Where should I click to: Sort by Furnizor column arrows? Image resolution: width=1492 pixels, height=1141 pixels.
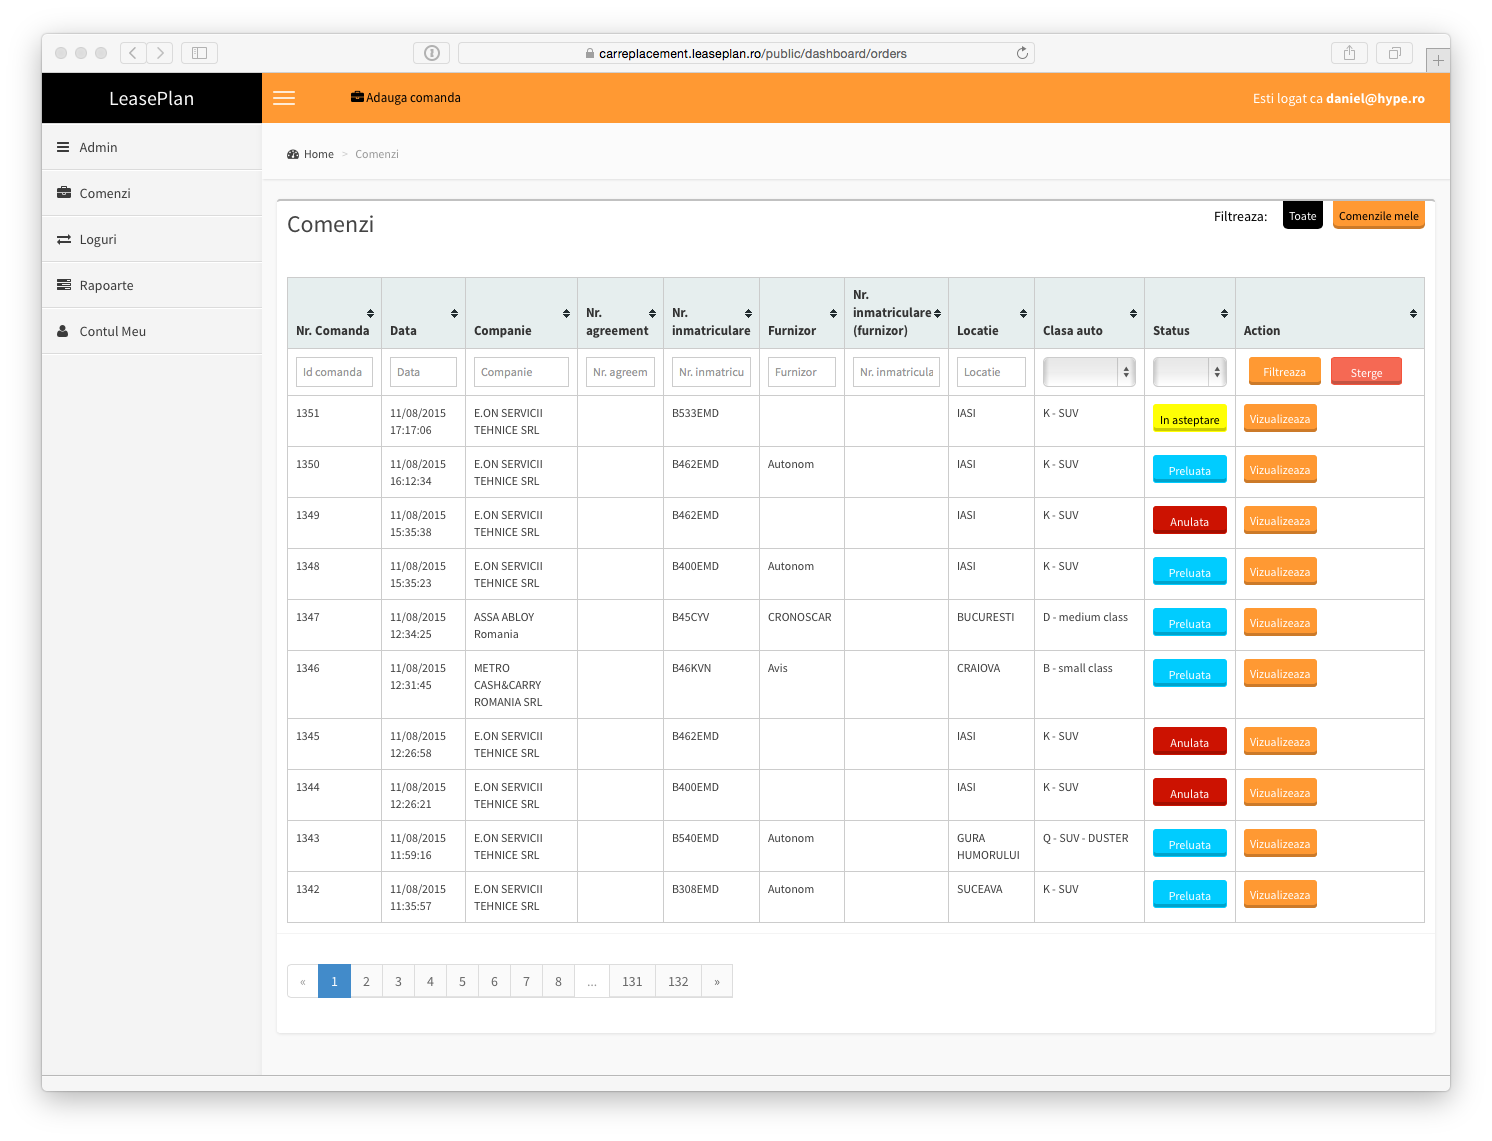833,314
